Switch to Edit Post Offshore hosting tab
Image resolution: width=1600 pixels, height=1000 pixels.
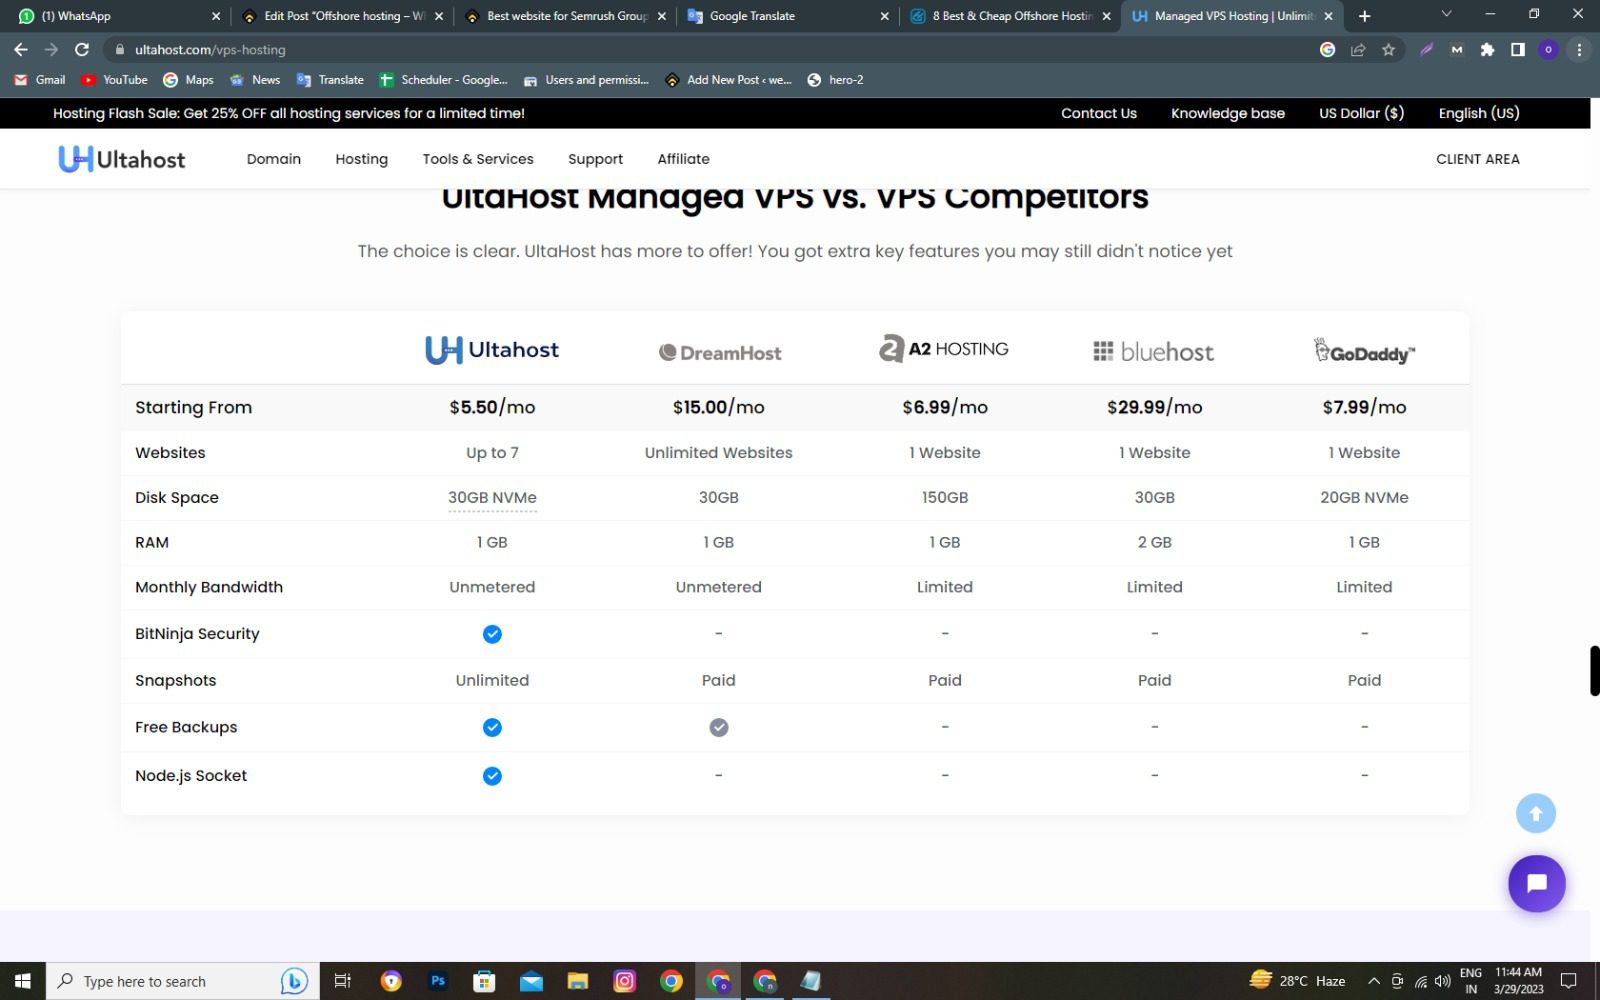point(343,16)
